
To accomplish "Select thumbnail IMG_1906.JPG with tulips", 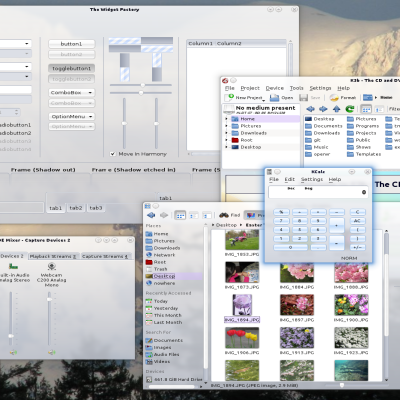I will coord(242,337).
